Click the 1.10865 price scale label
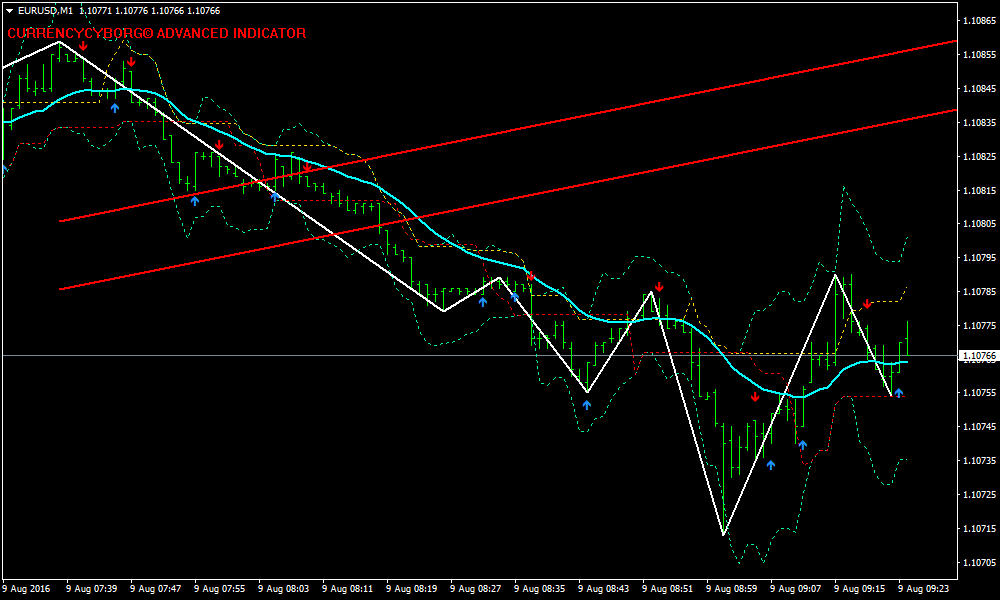Viewport: 1000px width, 600px height. 976,20
